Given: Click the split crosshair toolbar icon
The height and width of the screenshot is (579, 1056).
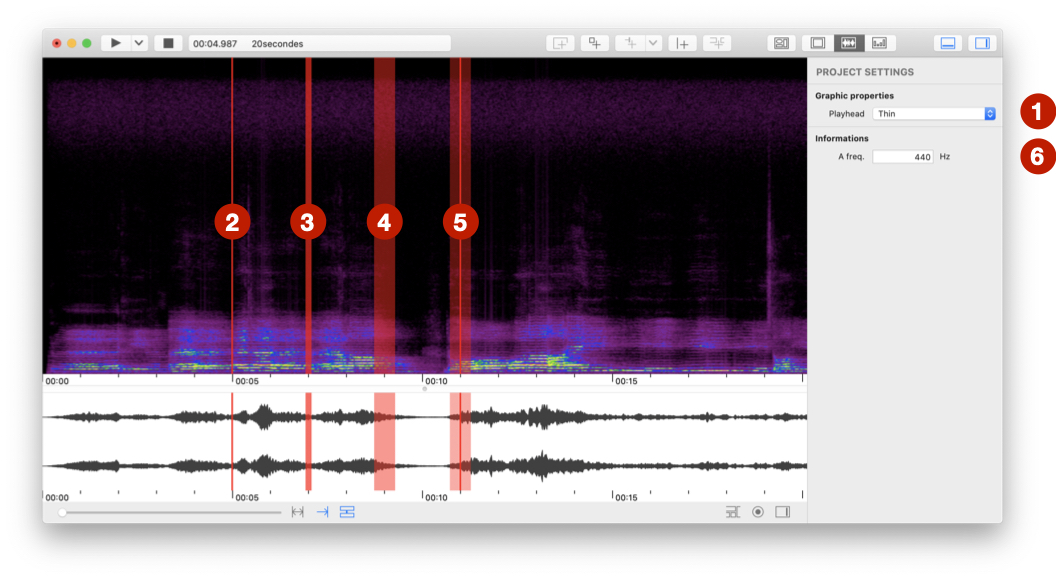Looking at the screenshot, I should click(x=717, y=43).
